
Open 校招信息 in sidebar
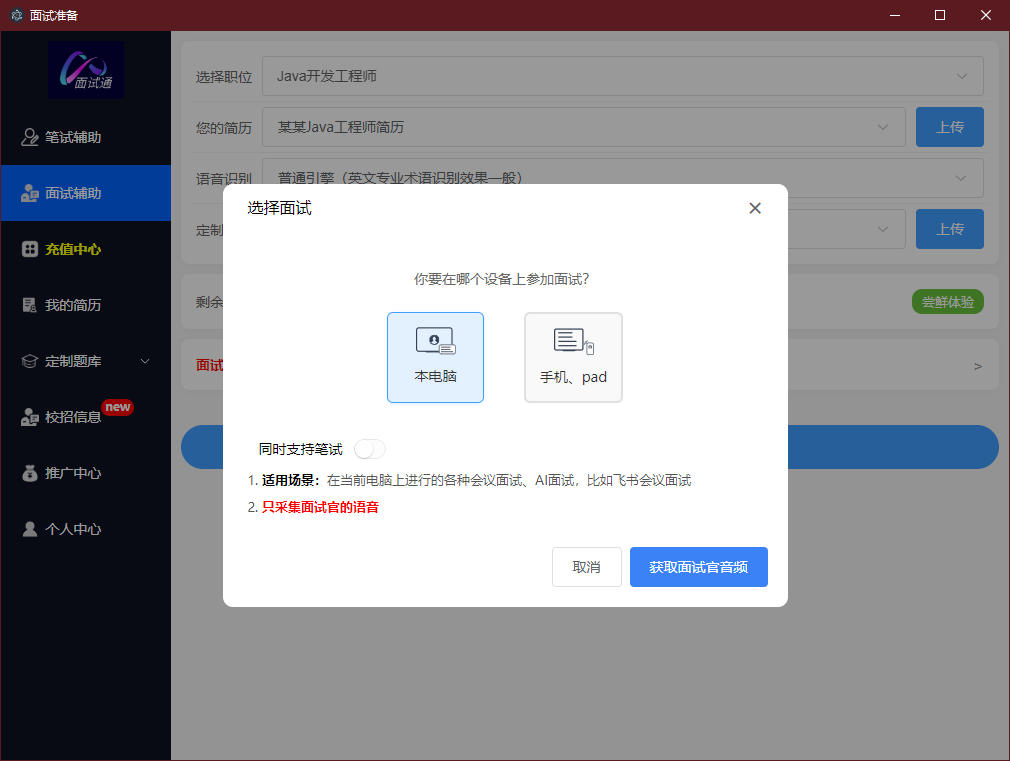[x=86, y=417]
